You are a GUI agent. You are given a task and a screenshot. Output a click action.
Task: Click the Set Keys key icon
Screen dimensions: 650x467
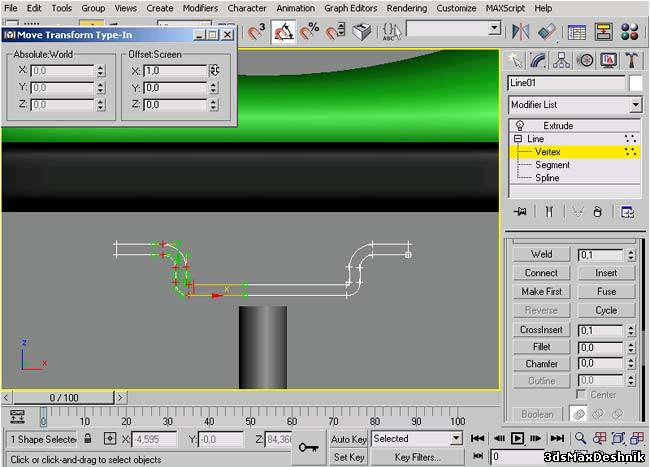coord(309,448)
